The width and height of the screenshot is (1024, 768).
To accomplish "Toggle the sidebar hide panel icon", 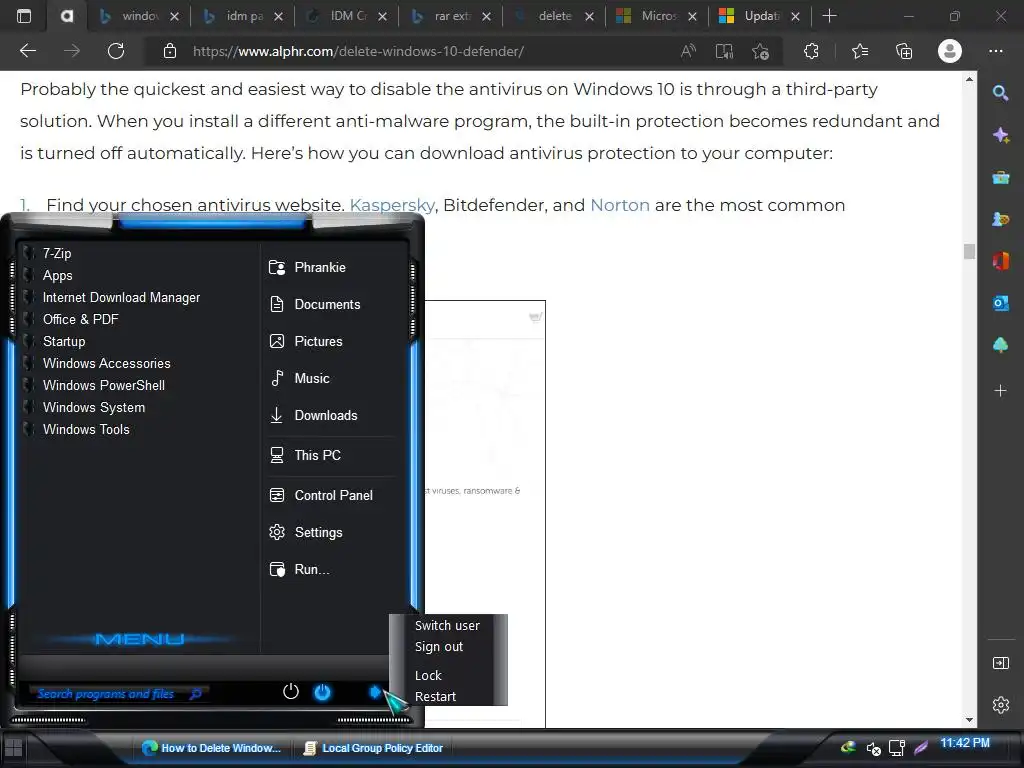I will [1000, 664].
